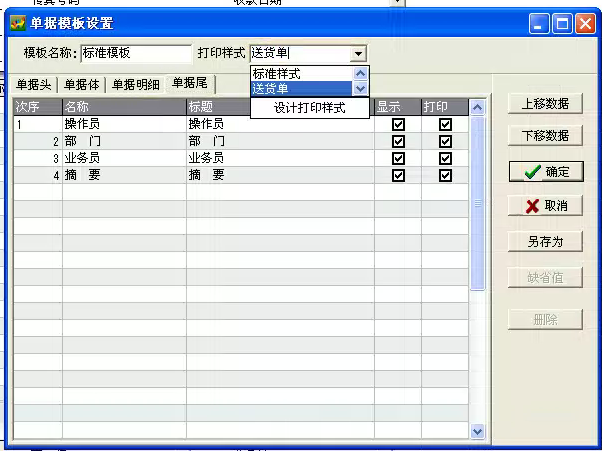Toggle 显示 checkbox for 摘要 row

pyautogui.click(x=398, y=175)
